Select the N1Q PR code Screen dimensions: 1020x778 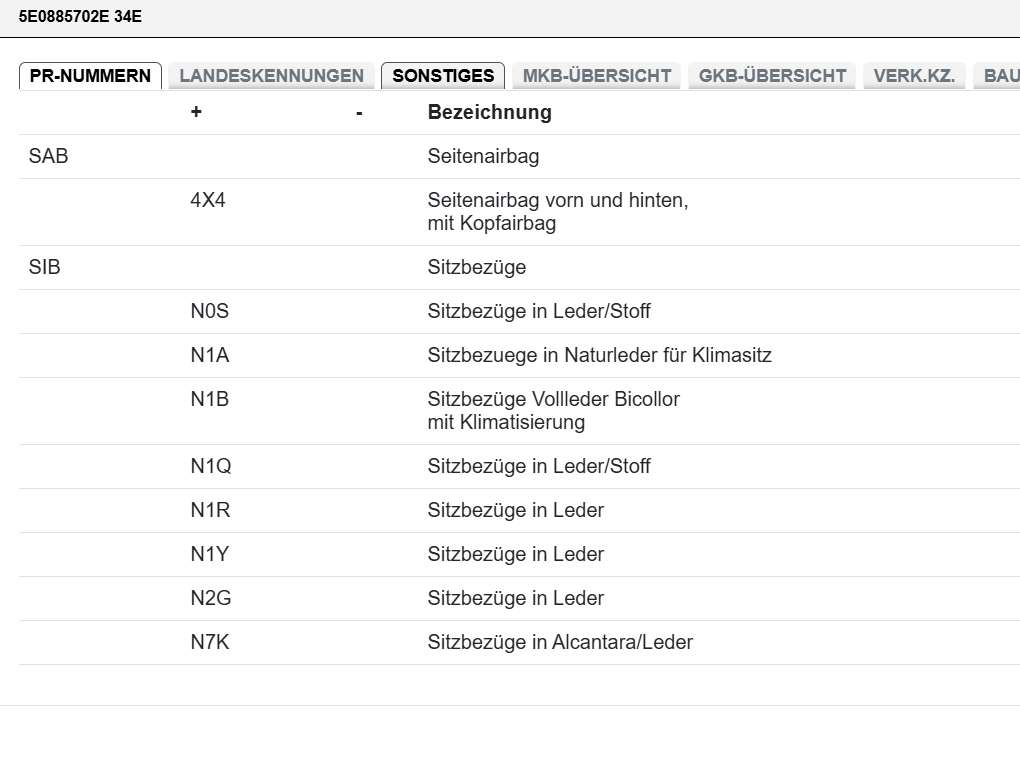point(211,466)
